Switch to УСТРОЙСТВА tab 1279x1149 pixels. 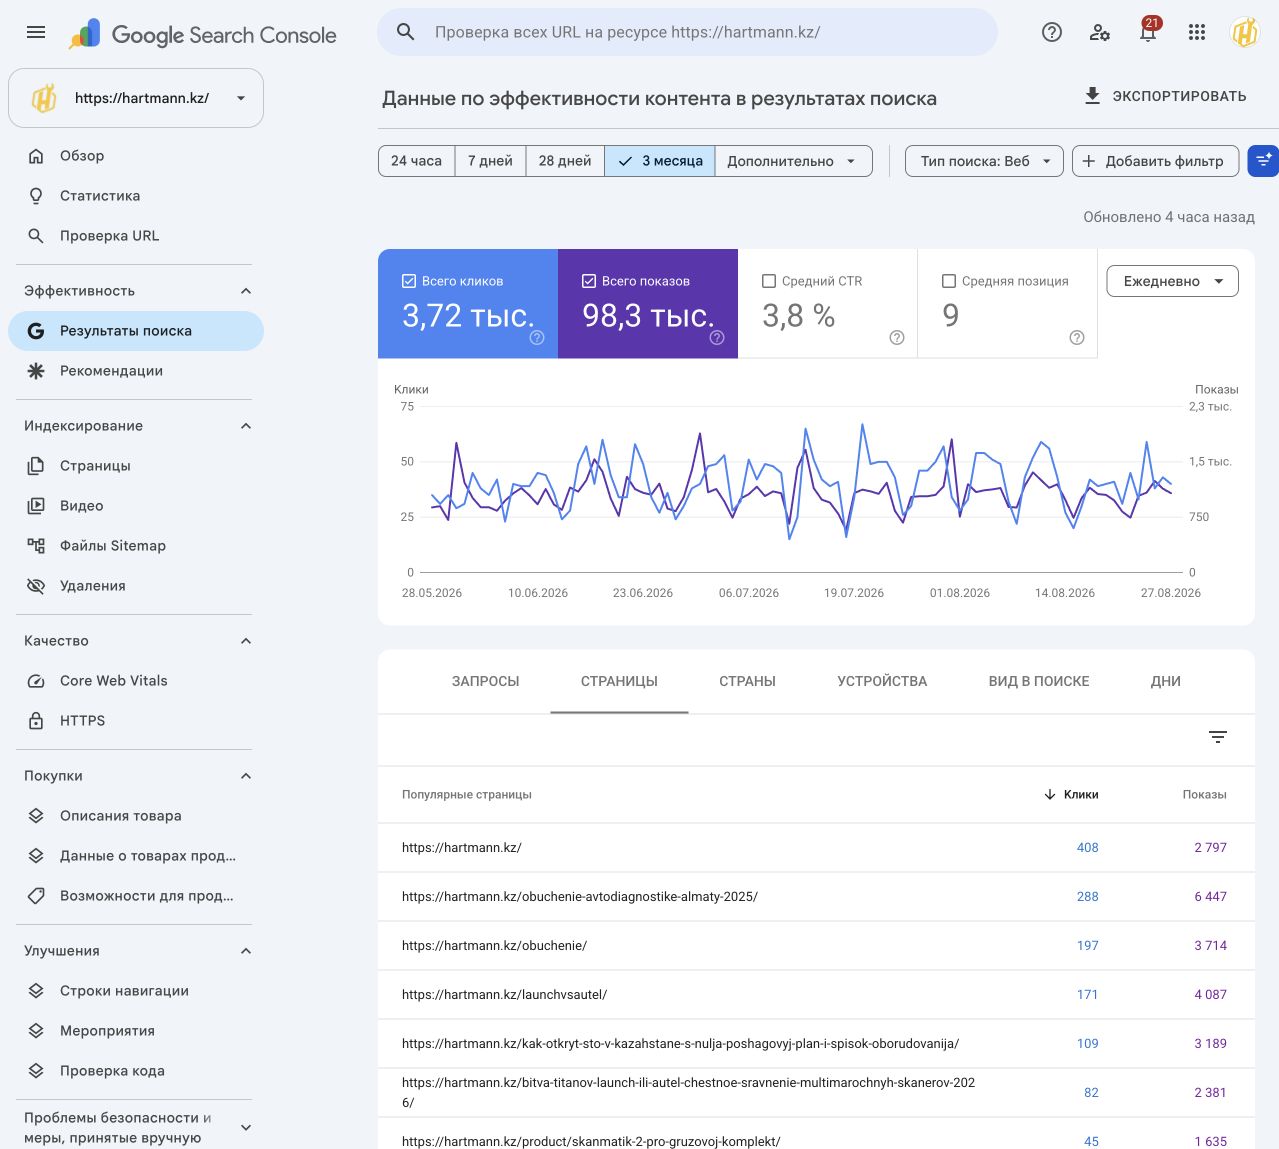click(x=882, y=681)
